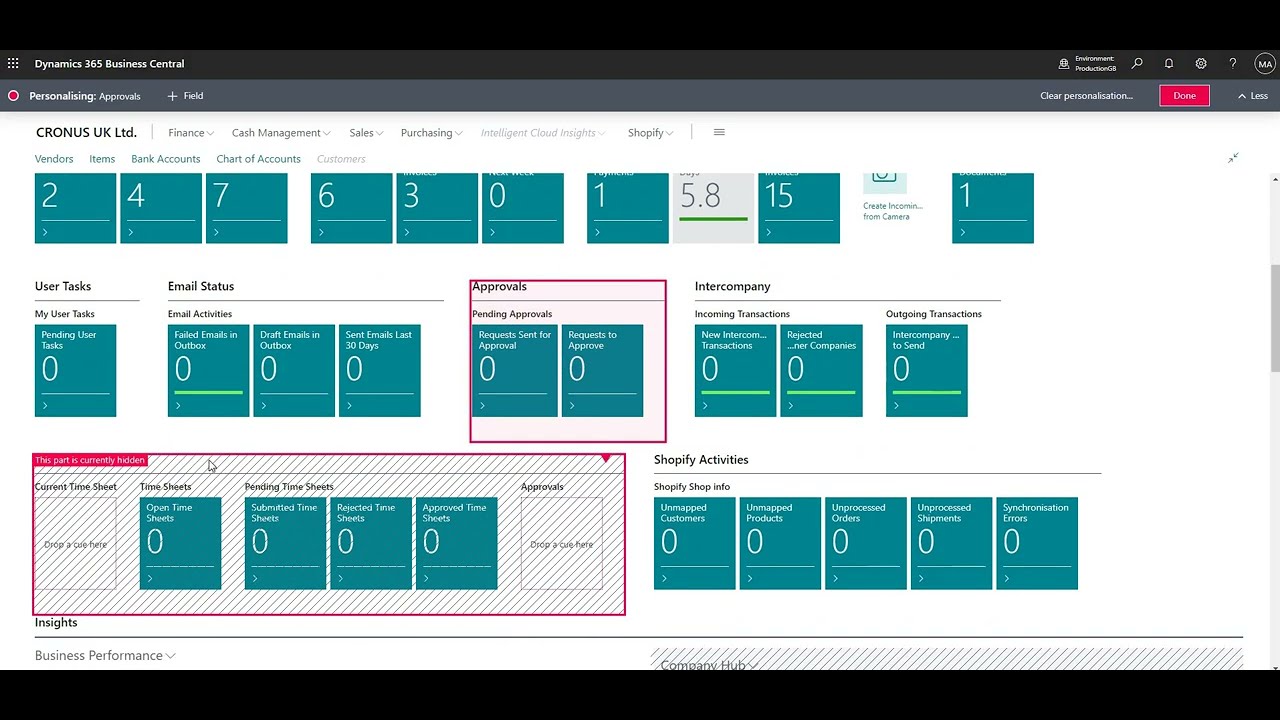The width and height of the screenshot is (1280, 720).
Task: Select the Rejected Time Sheets cue
Action: pyautogui.click(x=371, y=544)
